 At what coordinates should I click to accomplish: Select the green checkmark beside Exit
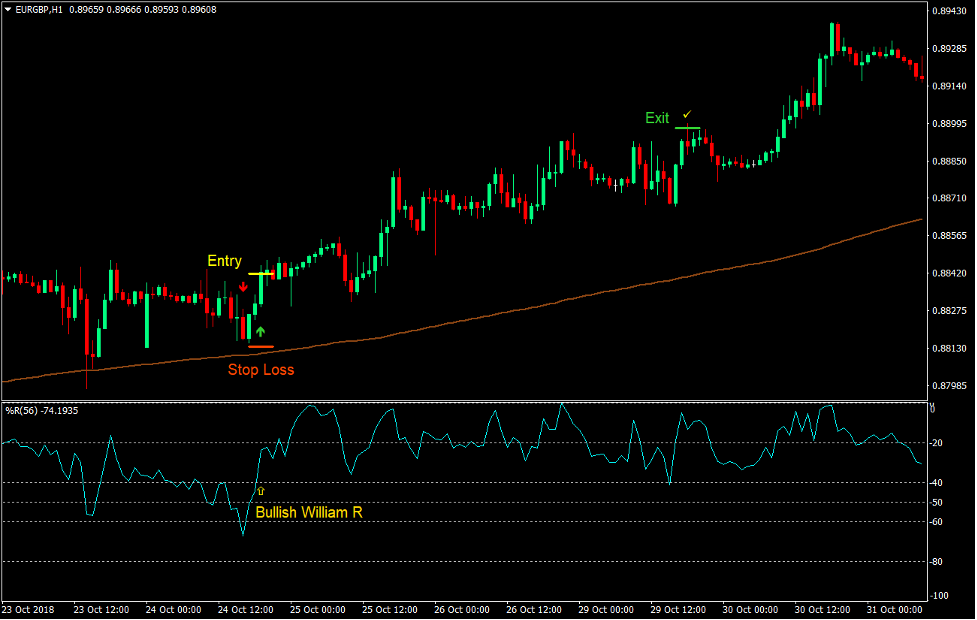686,114
